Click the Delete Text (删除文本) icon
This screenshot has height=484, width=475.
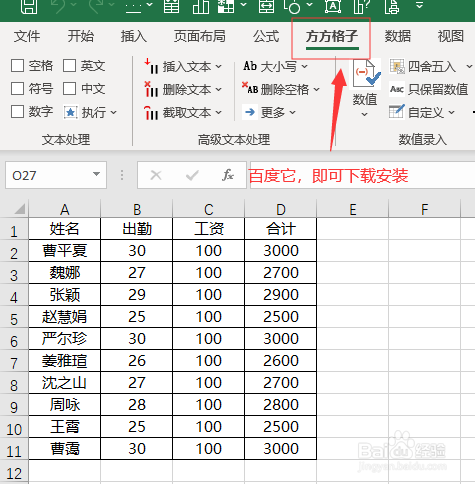[151, 89]
